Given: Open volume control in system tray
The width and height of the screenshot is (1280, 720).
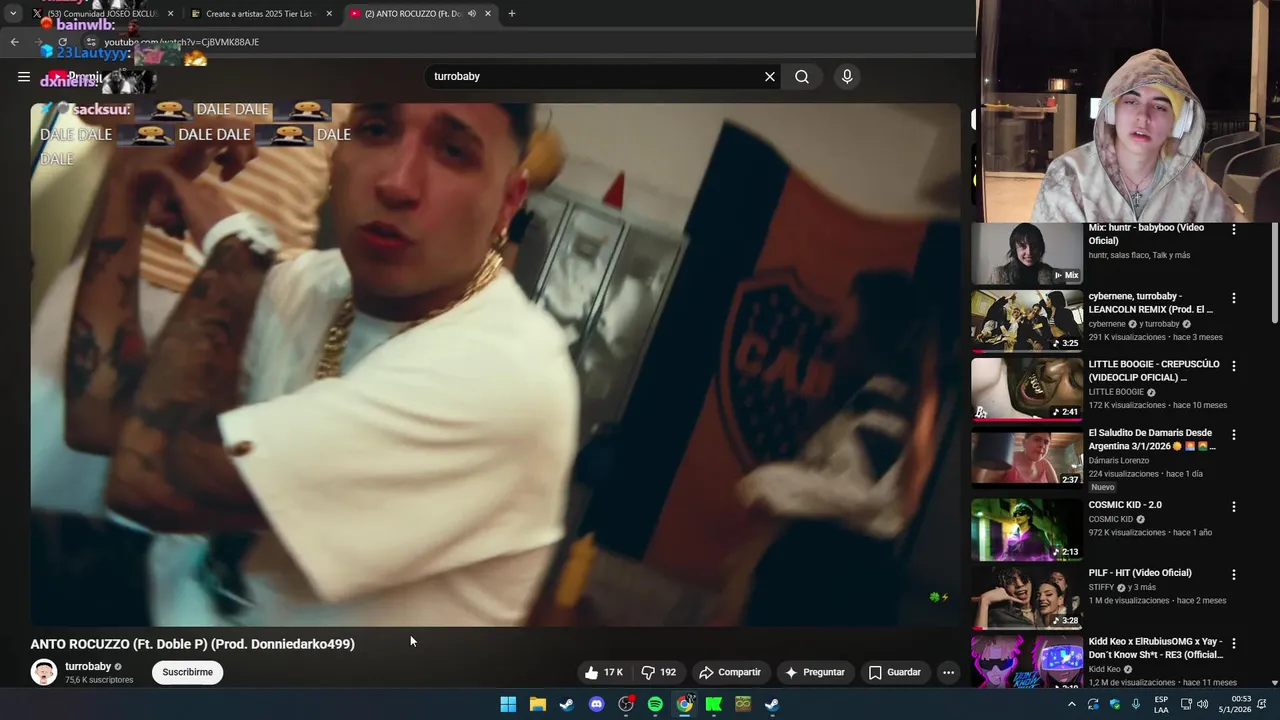Looking at the screenshot, I should pyautogui.click(x=1201, y=704).
